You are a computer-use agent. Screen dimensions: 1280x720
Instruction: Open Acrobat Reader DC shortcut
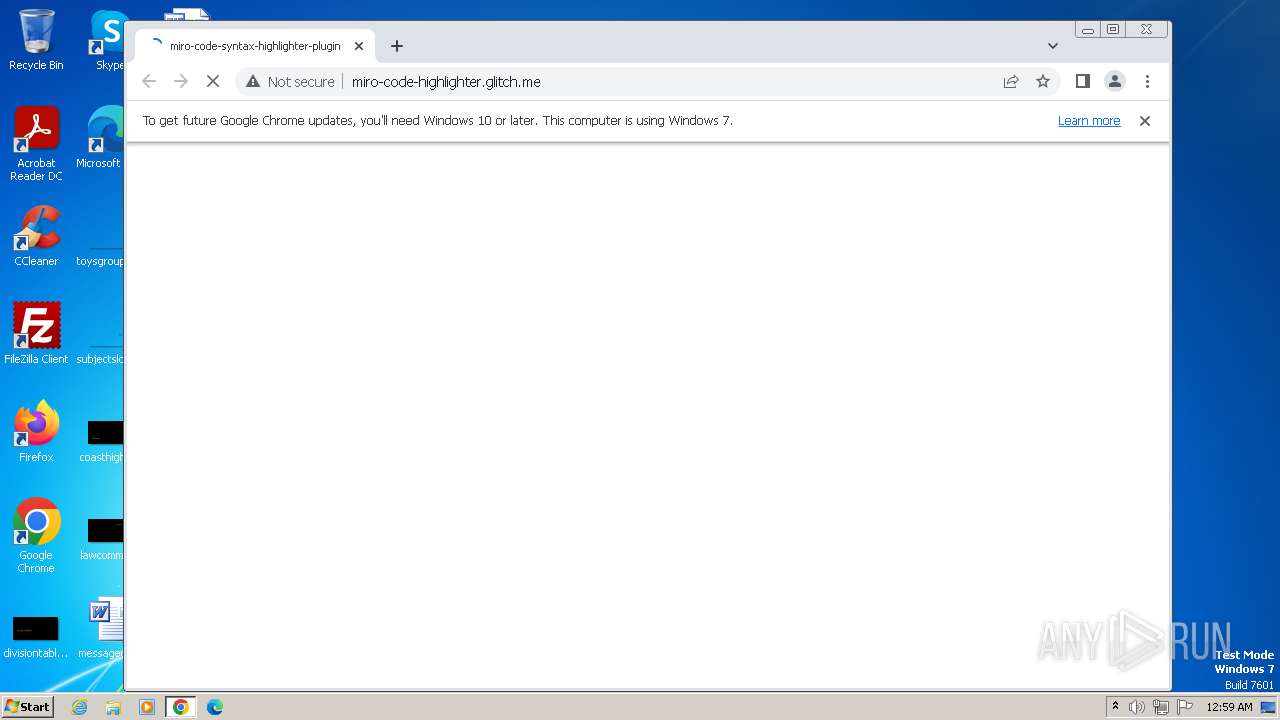tap(36, 144)
